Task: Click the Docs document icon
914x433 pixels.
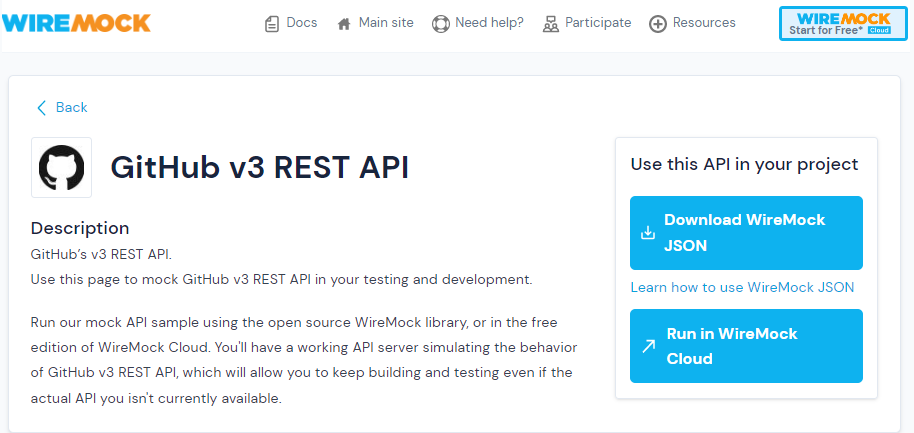Action: click(x=272, y=24)
